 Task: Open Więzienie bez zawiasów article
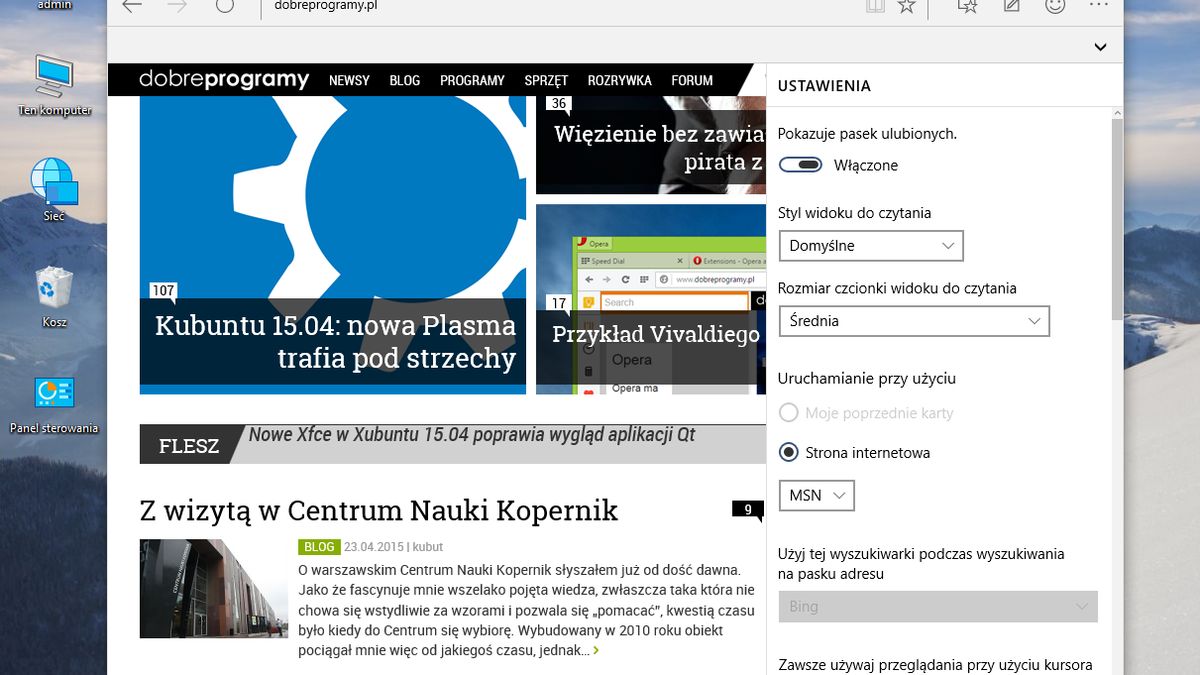(658, 147)
